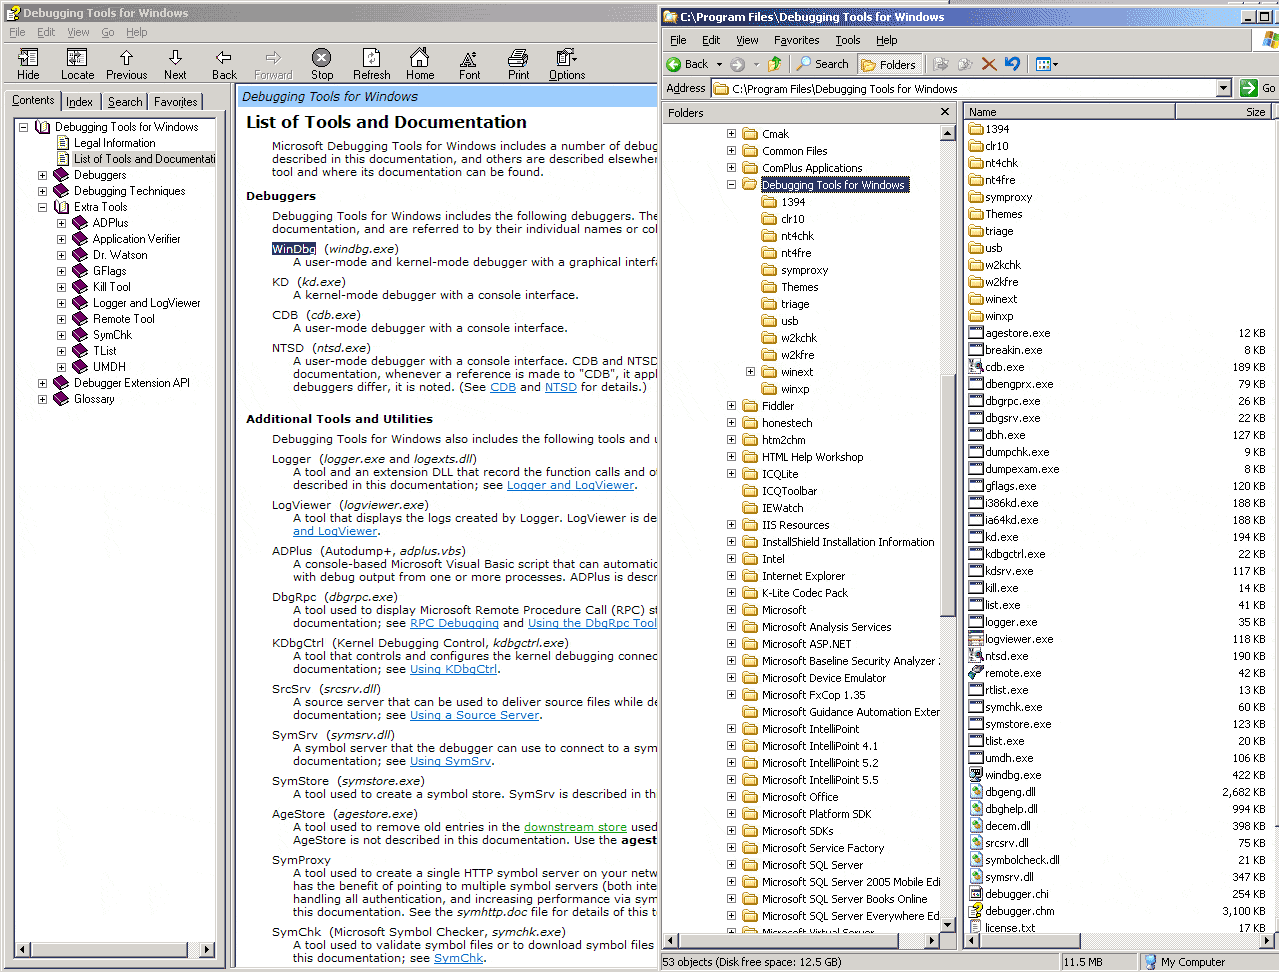
Task: Click the Explorer Search toolbar button
Action: click(x=822, y=64)
